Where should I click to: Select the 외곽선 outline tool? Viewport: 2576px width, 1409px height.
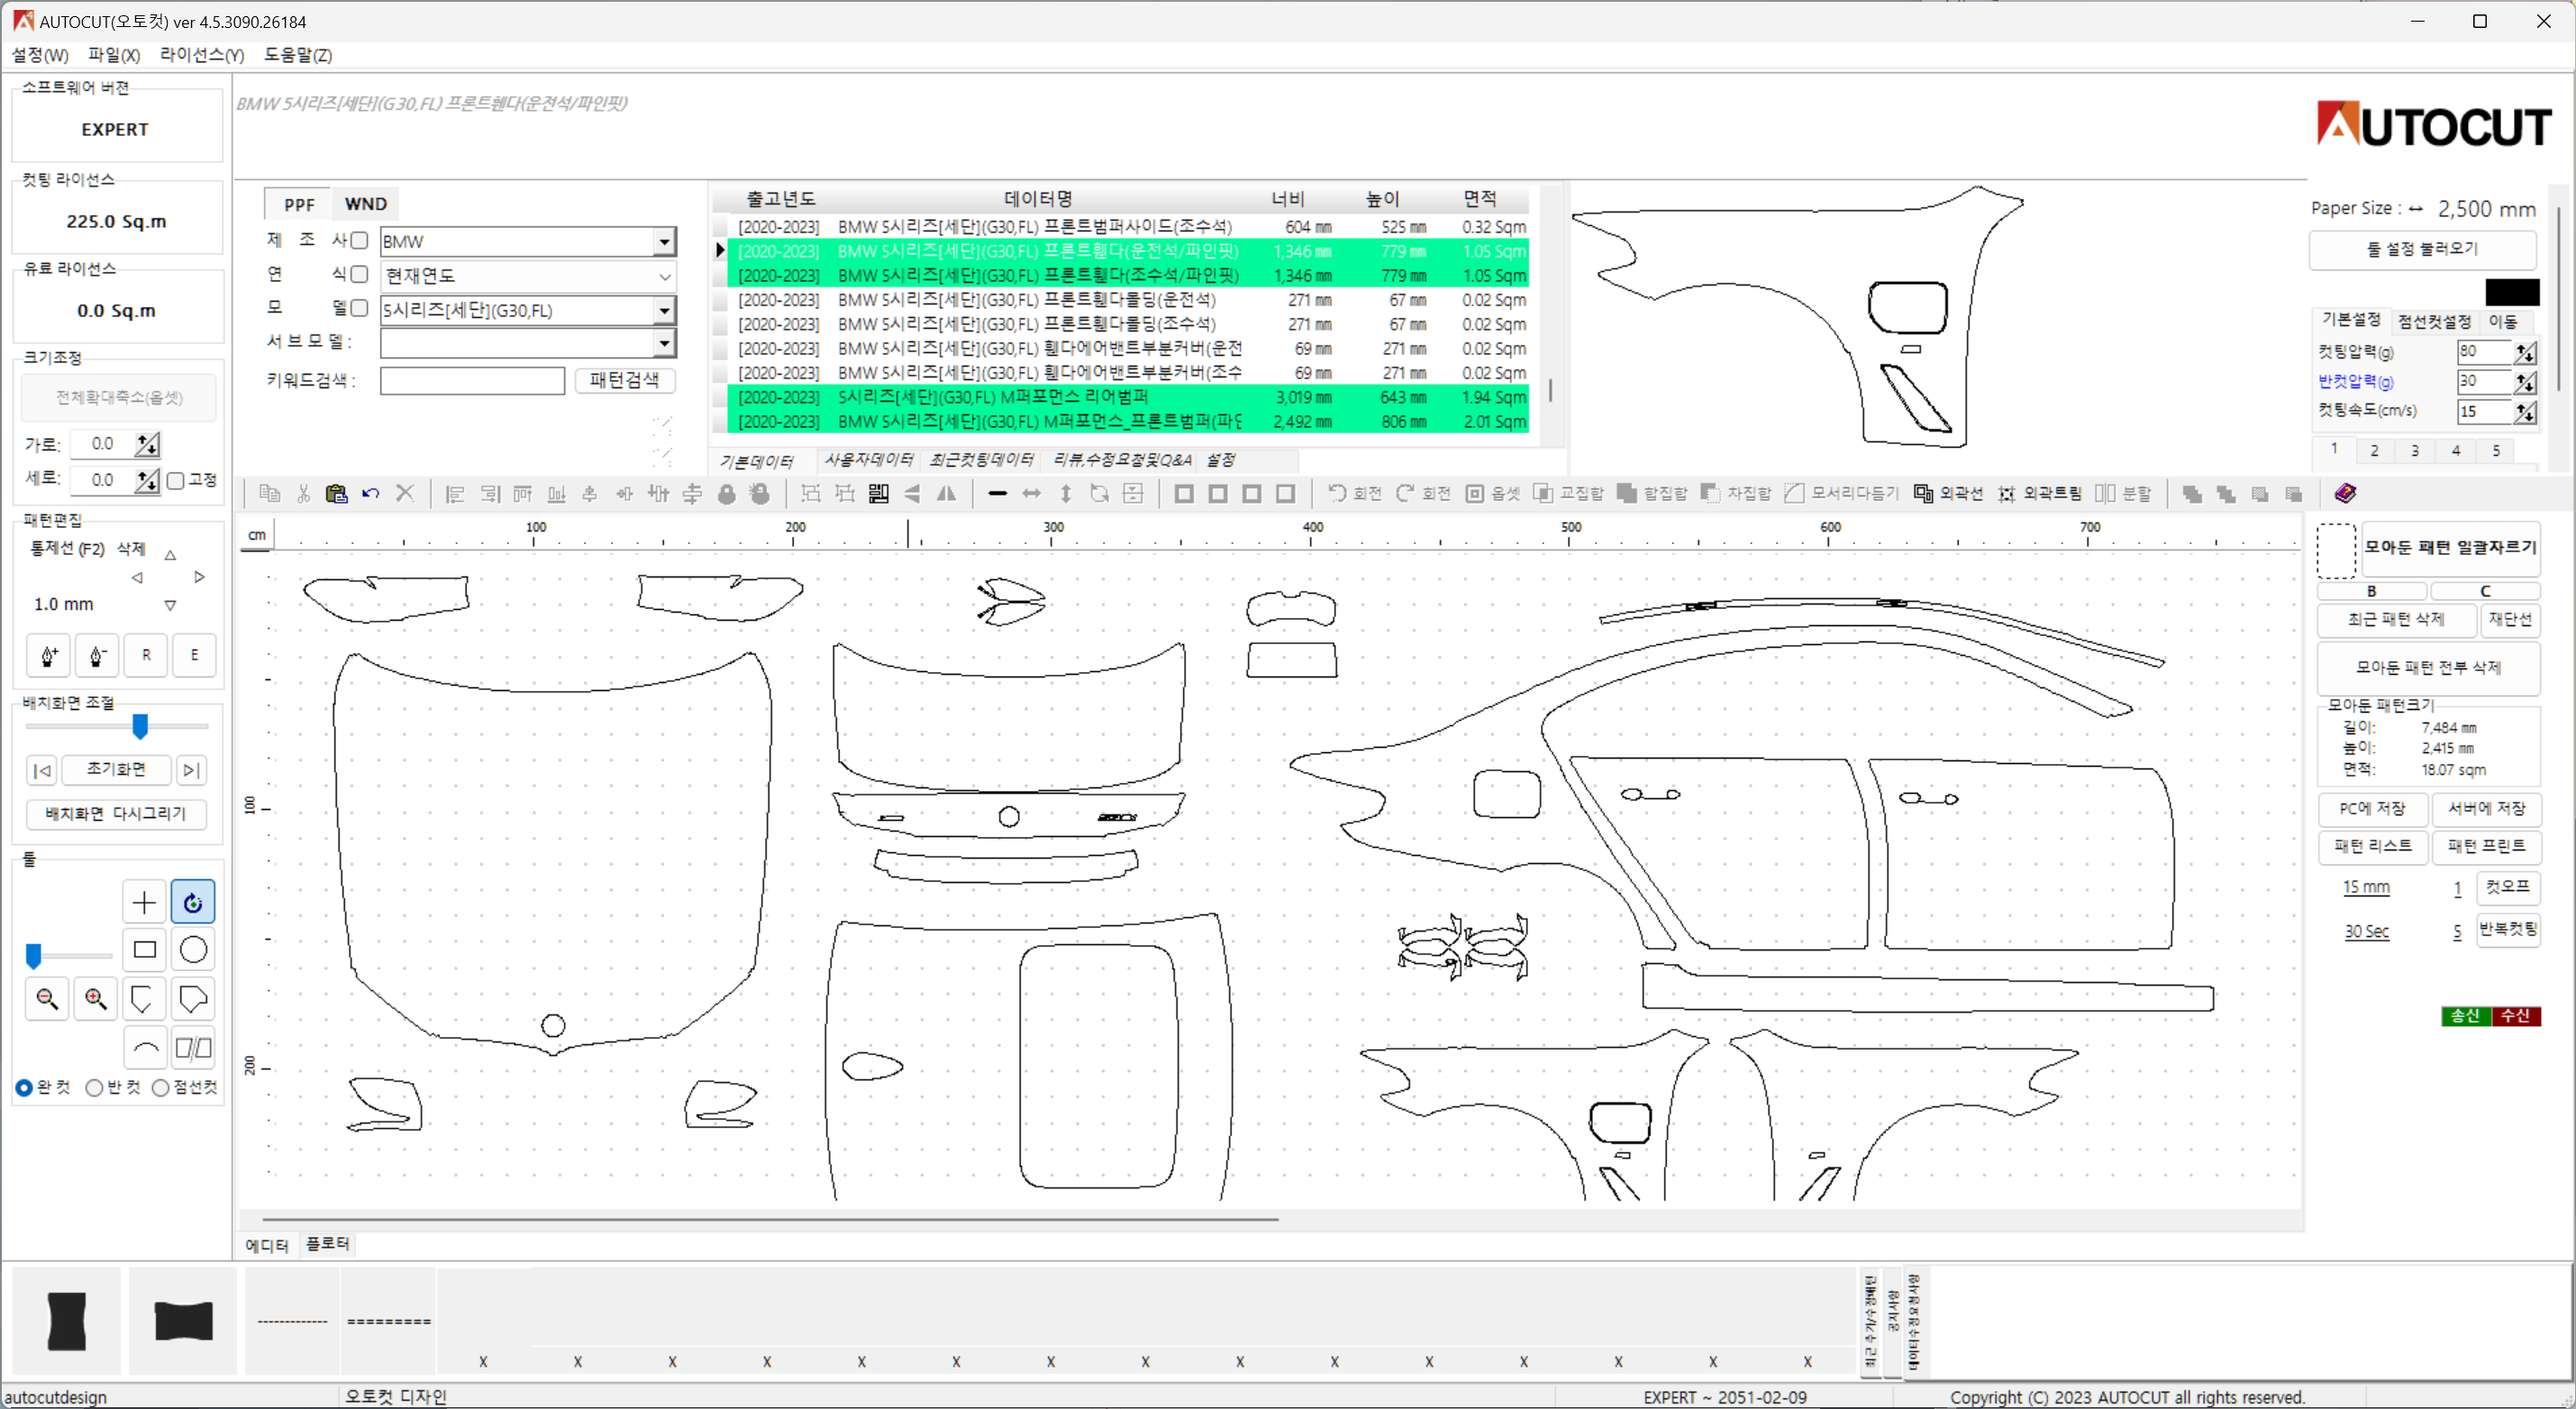tap(1948, 493)
